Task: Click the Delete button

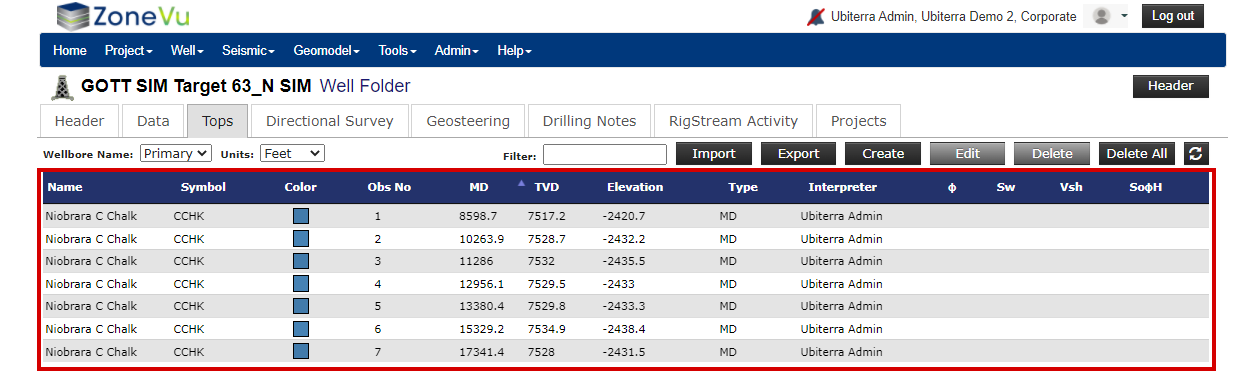Action: [1052, 154]
